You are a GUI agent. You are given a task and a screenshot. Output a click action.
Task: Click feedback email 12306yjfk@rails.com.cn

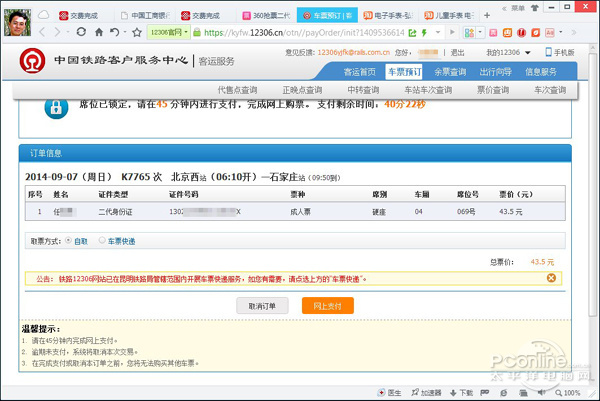click(x=354, y=52)
